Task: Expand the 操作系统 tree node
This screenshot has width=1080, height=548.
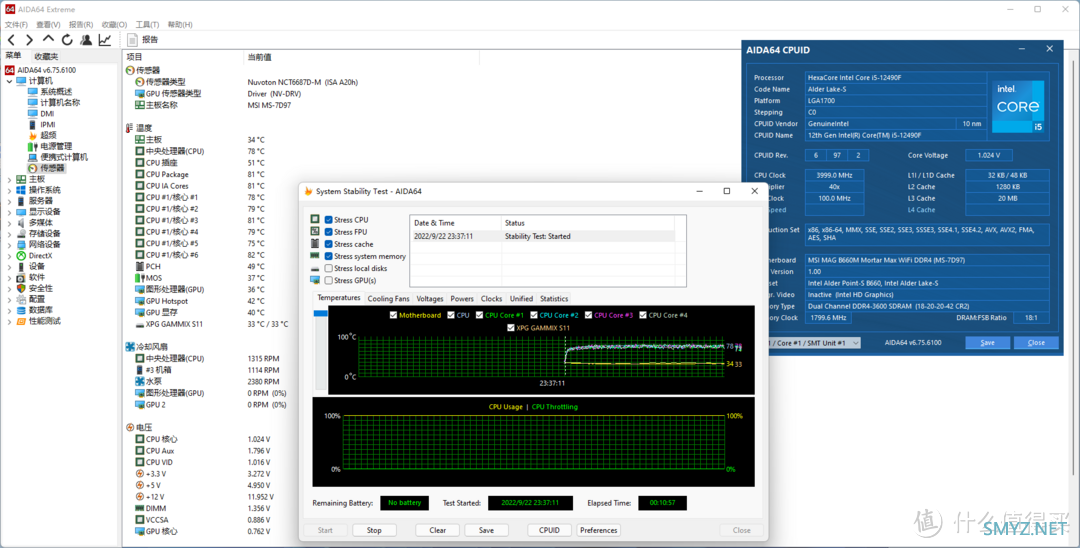Action: tap(9, 190)
